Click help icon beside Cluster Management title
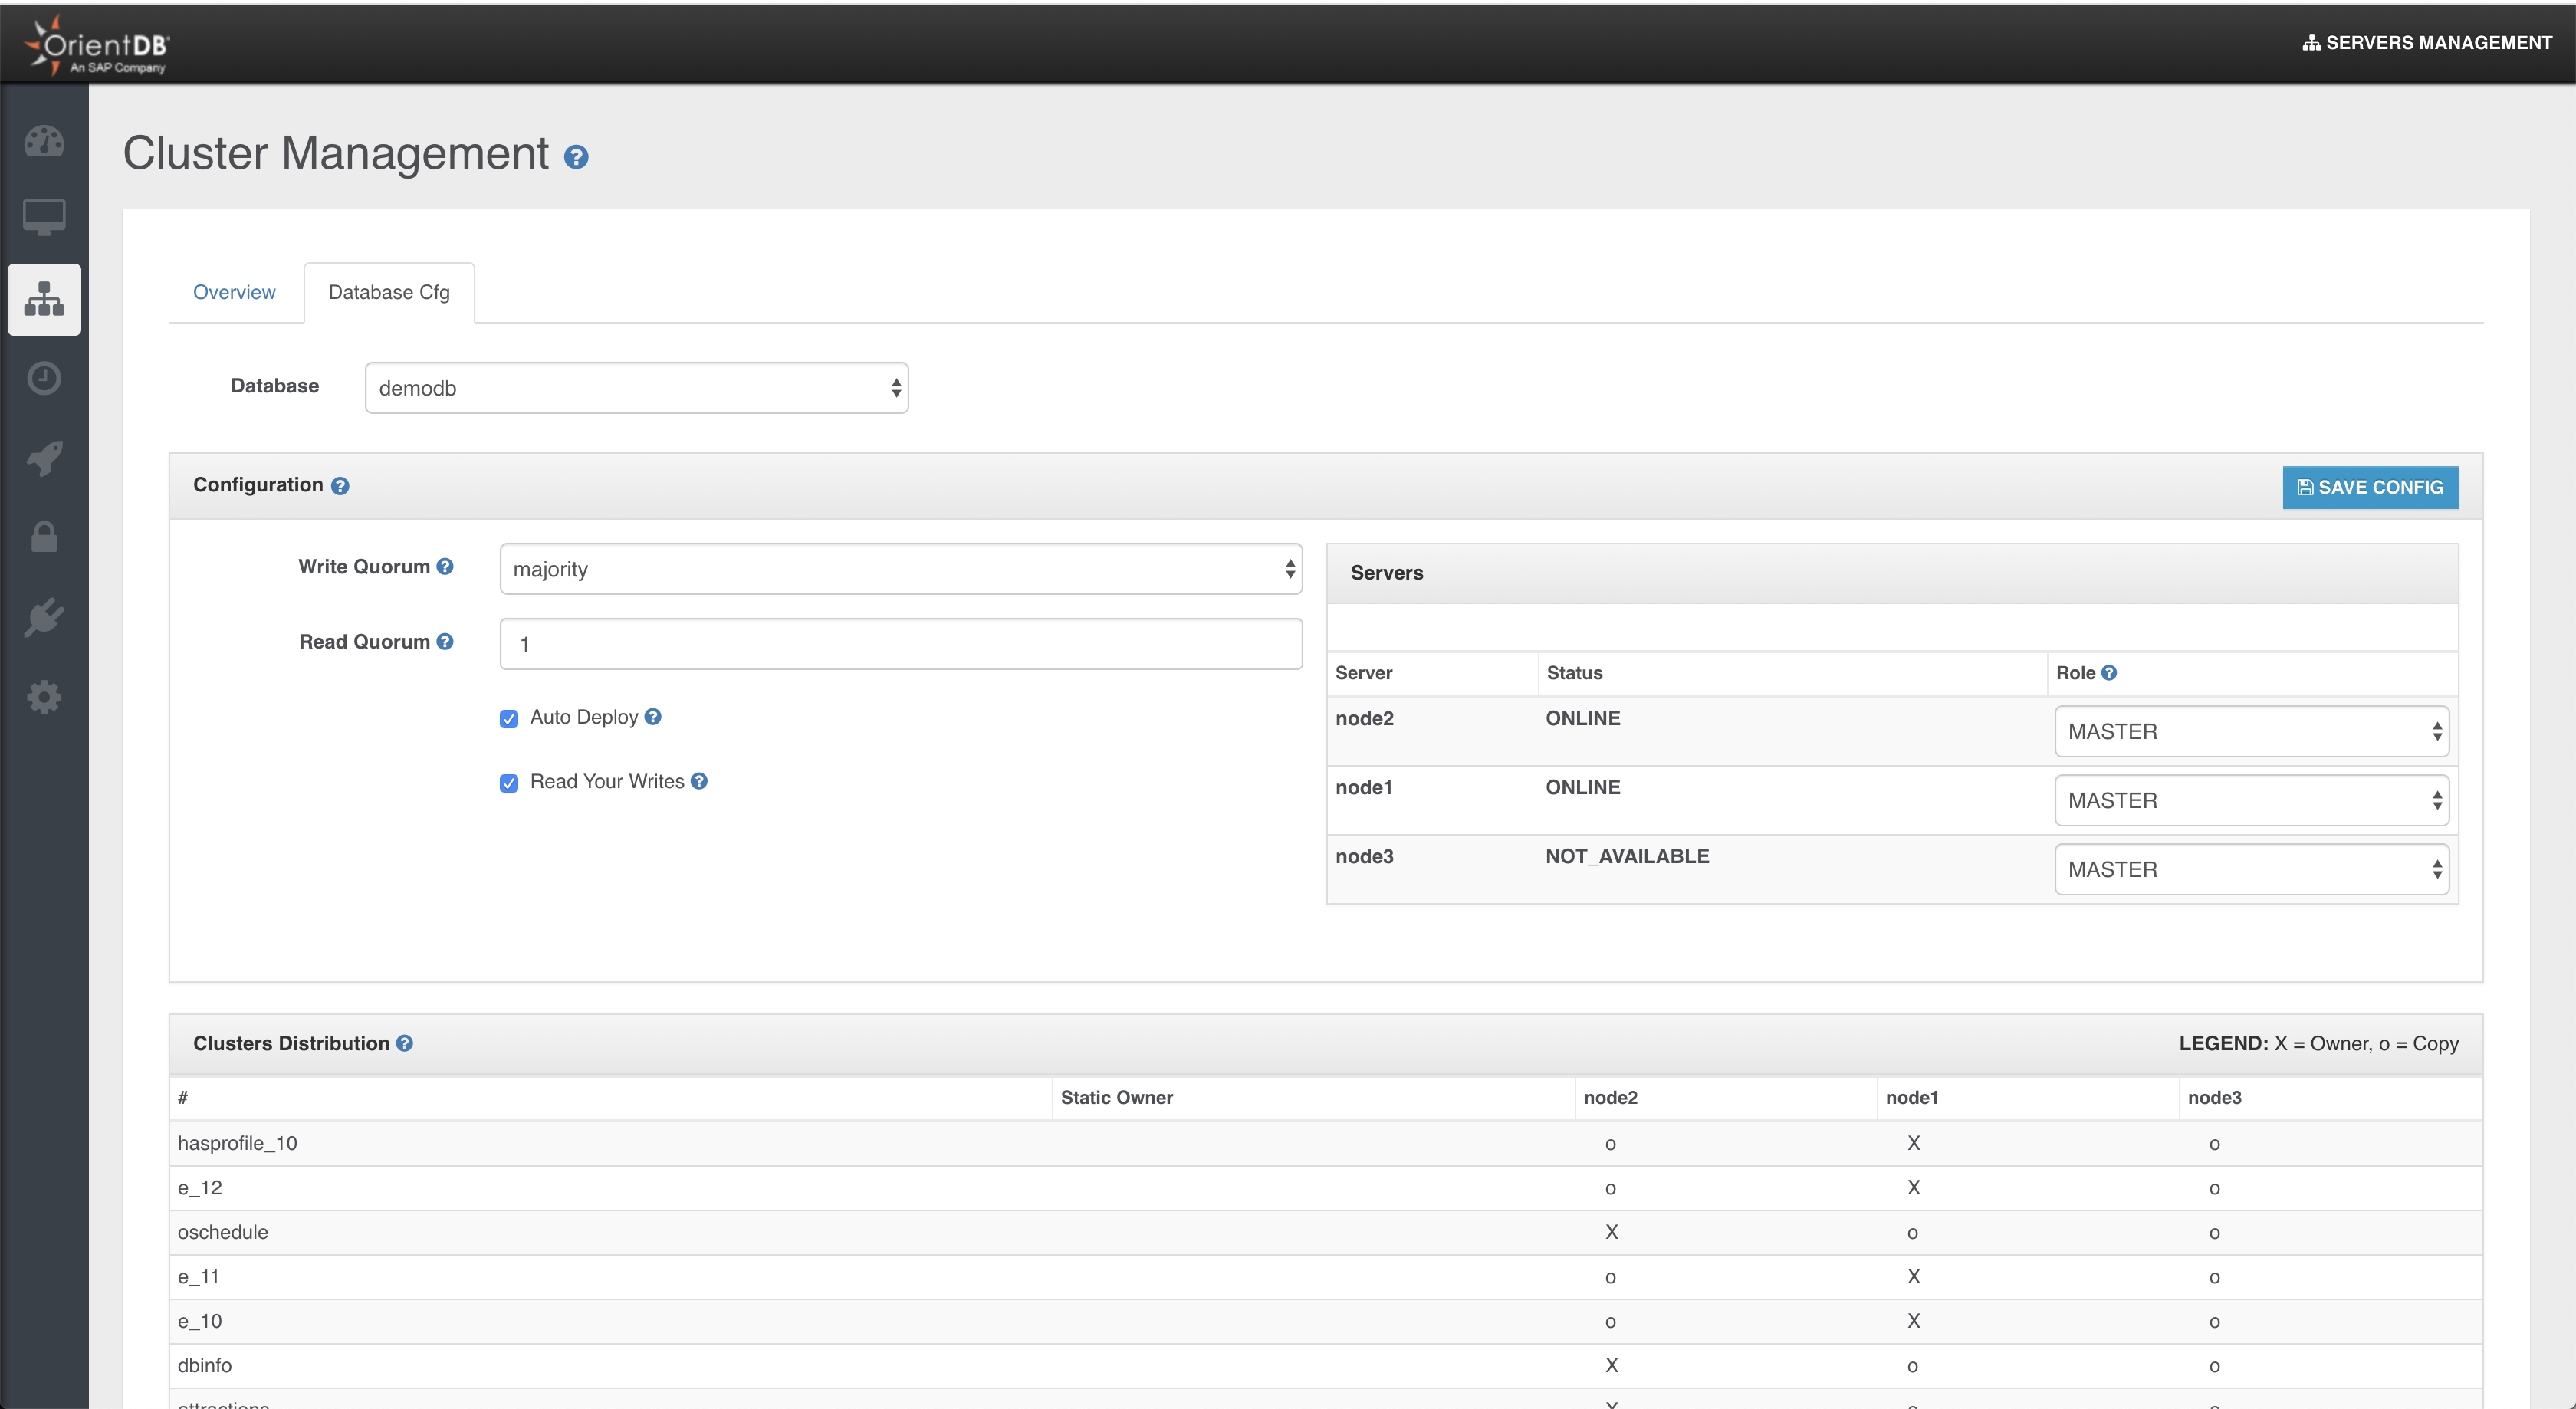Image resolution: width=2576 pixels, height=1409 pixels. point(576,157)
